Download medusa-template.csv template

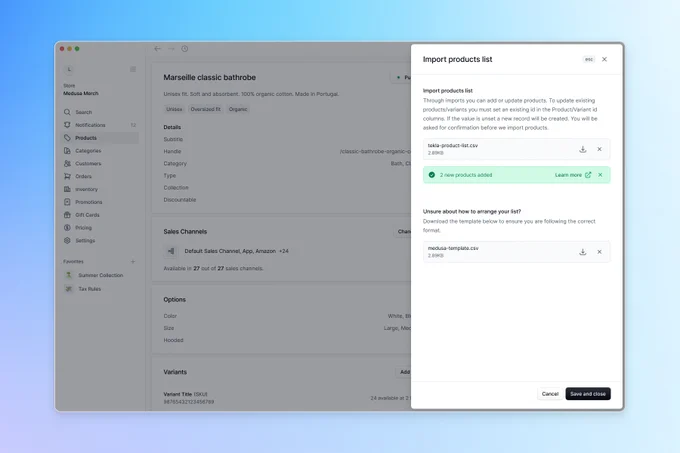point(583,252)
